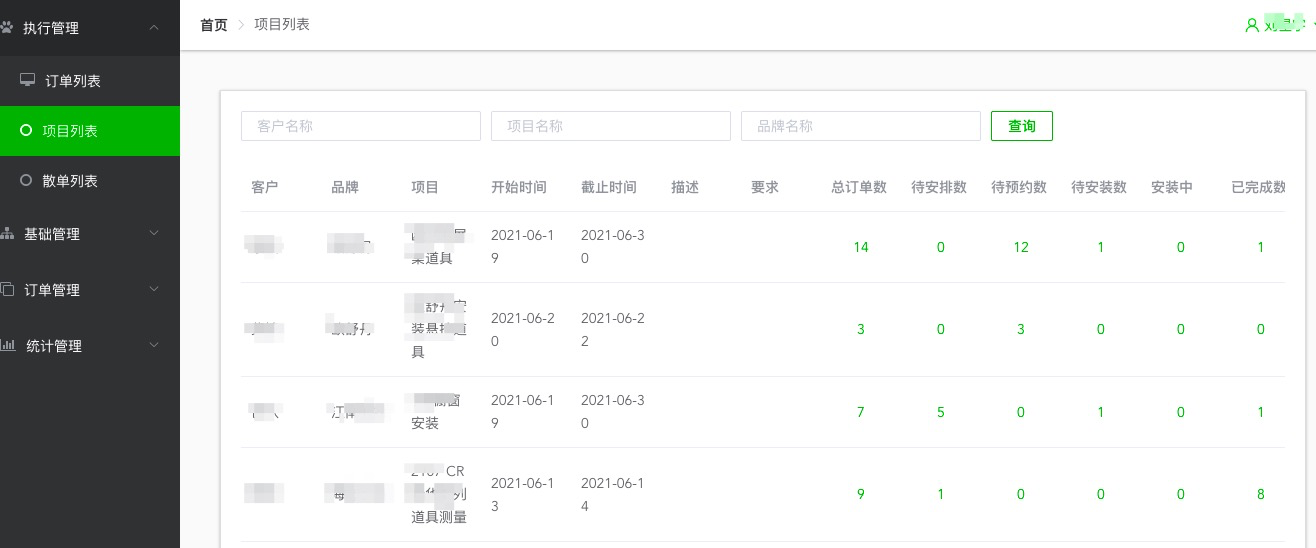Focus the 项目名称 input field

[x=610, y=126]
